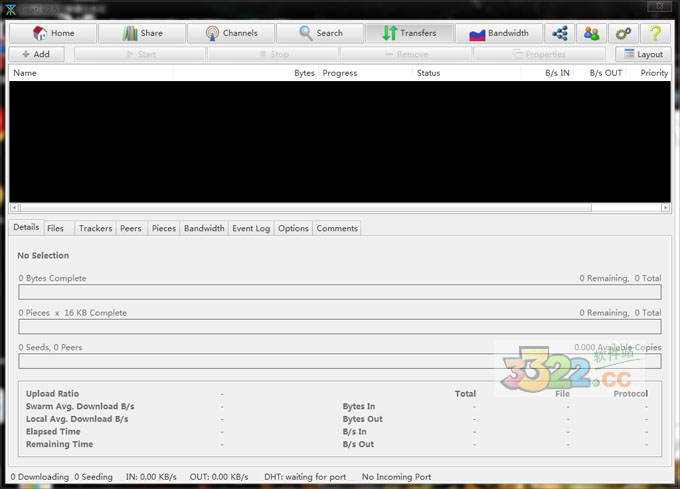Click the network nodes icon
Image resolution: width=680 pixels, height=489 pixels.
point(560,33)
